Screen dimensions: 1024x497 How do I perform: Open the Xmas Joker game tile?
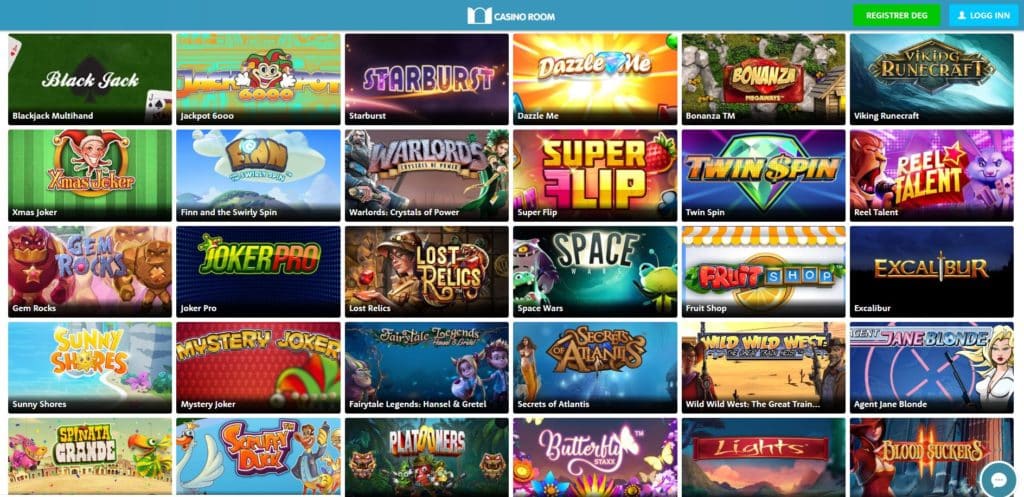pos(90,175)
